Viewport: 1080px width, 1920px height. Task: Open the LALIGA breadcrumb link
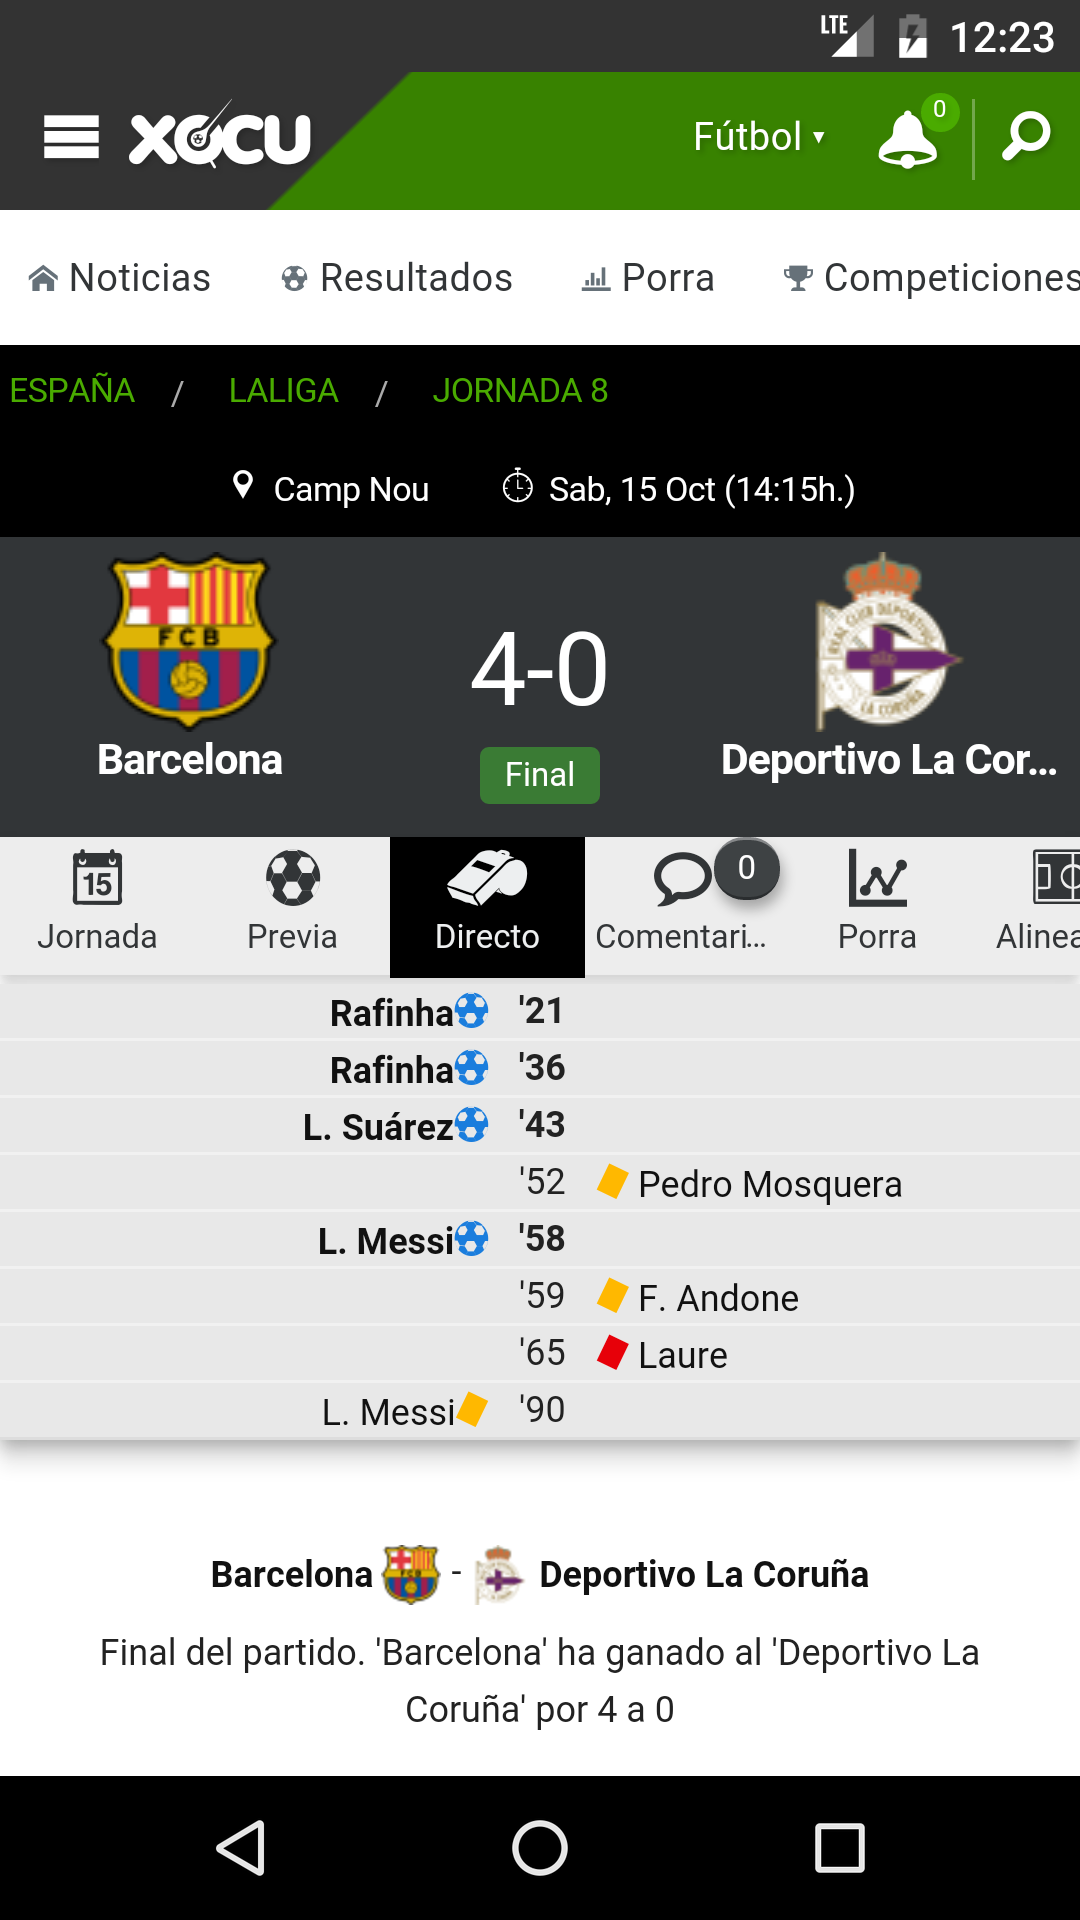pos(283,390)
